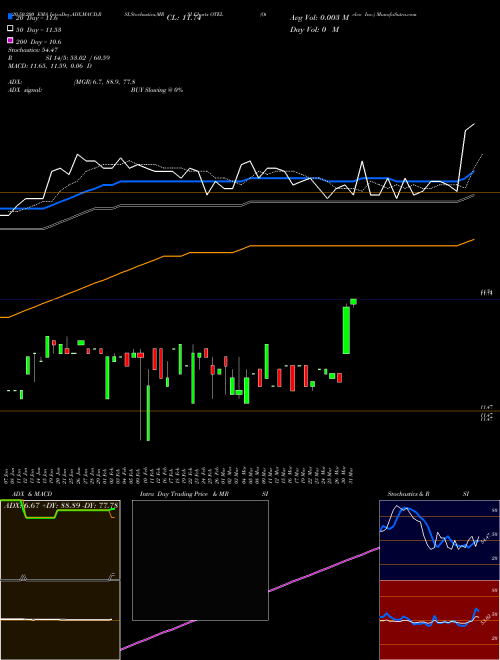This screenshot has width=500, height=660.
Task: Click the ADX & MACD indicator chart
Action: (x=60, y=579)
